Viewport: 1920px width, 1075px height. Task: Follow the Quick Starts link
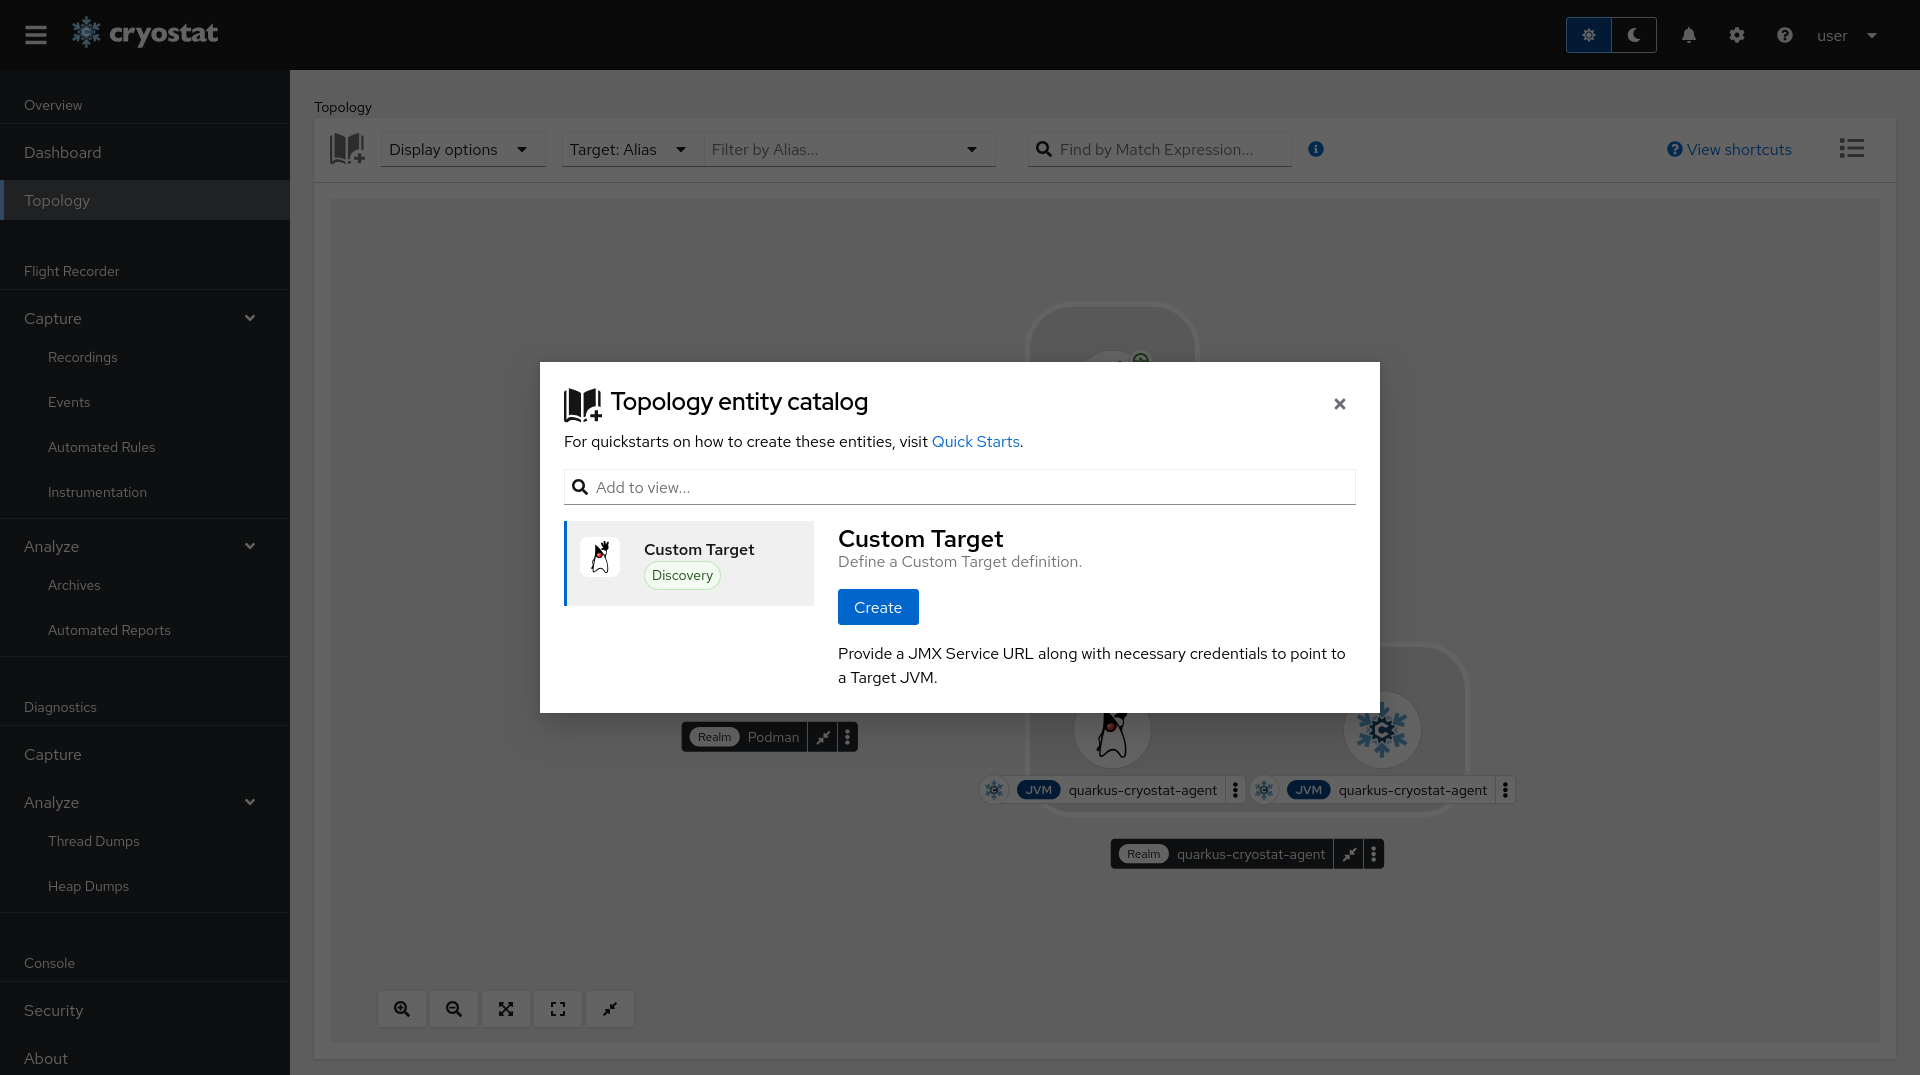click(x=975, y=442)
